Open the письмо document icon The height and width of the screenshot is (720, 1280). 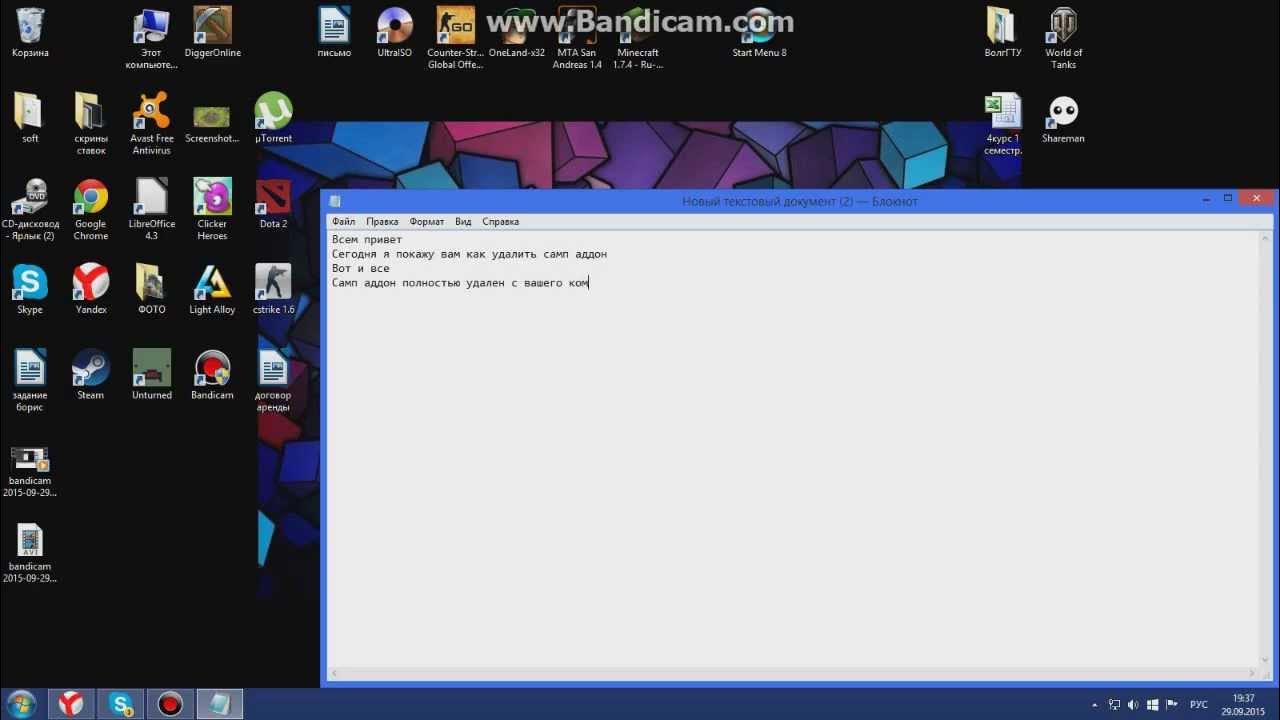coord(334,32)
